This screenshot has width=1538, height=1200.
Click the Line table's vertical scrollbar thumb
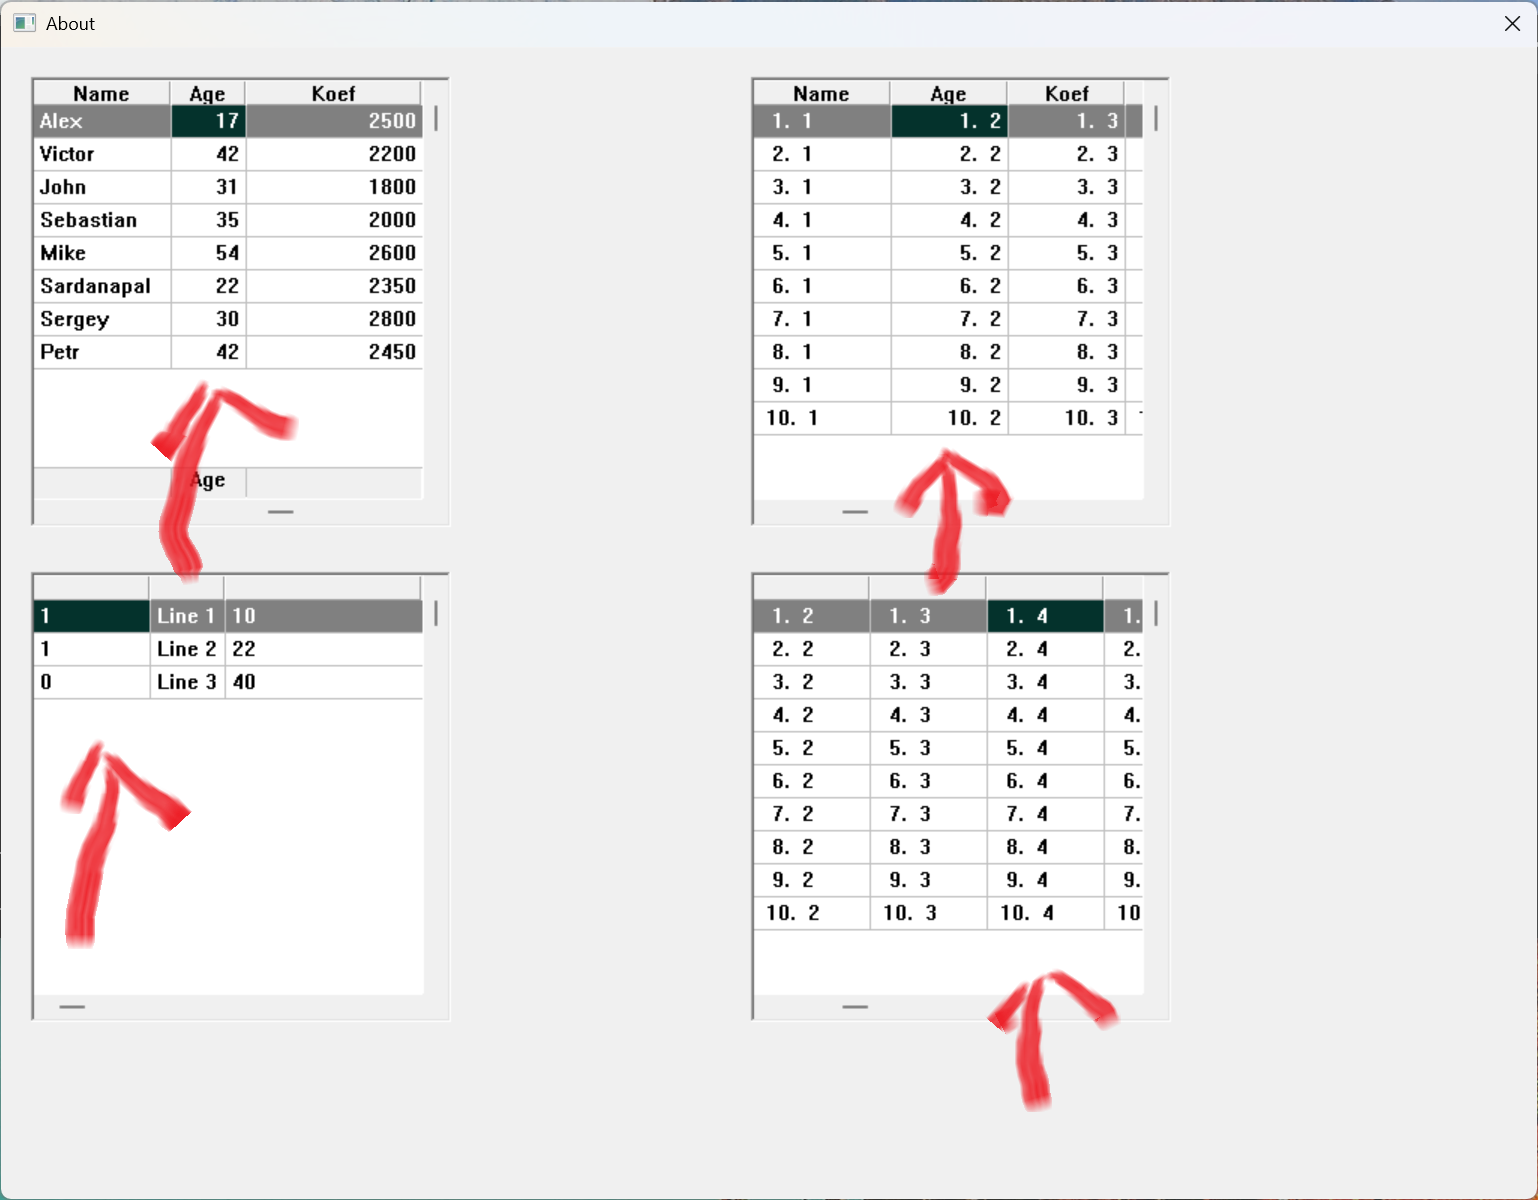[x=436, y=614]
